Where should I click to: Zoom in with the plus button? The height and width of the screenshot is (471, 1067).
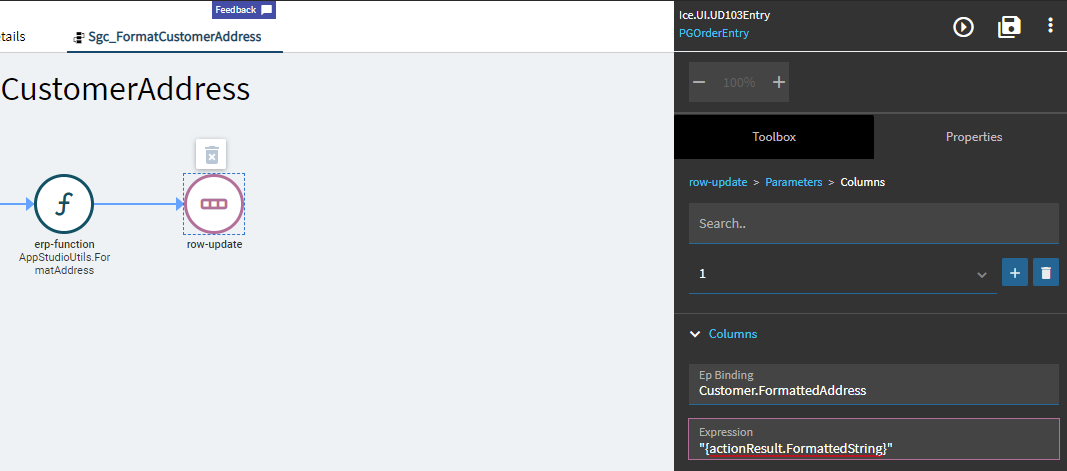tap(779, 82)
